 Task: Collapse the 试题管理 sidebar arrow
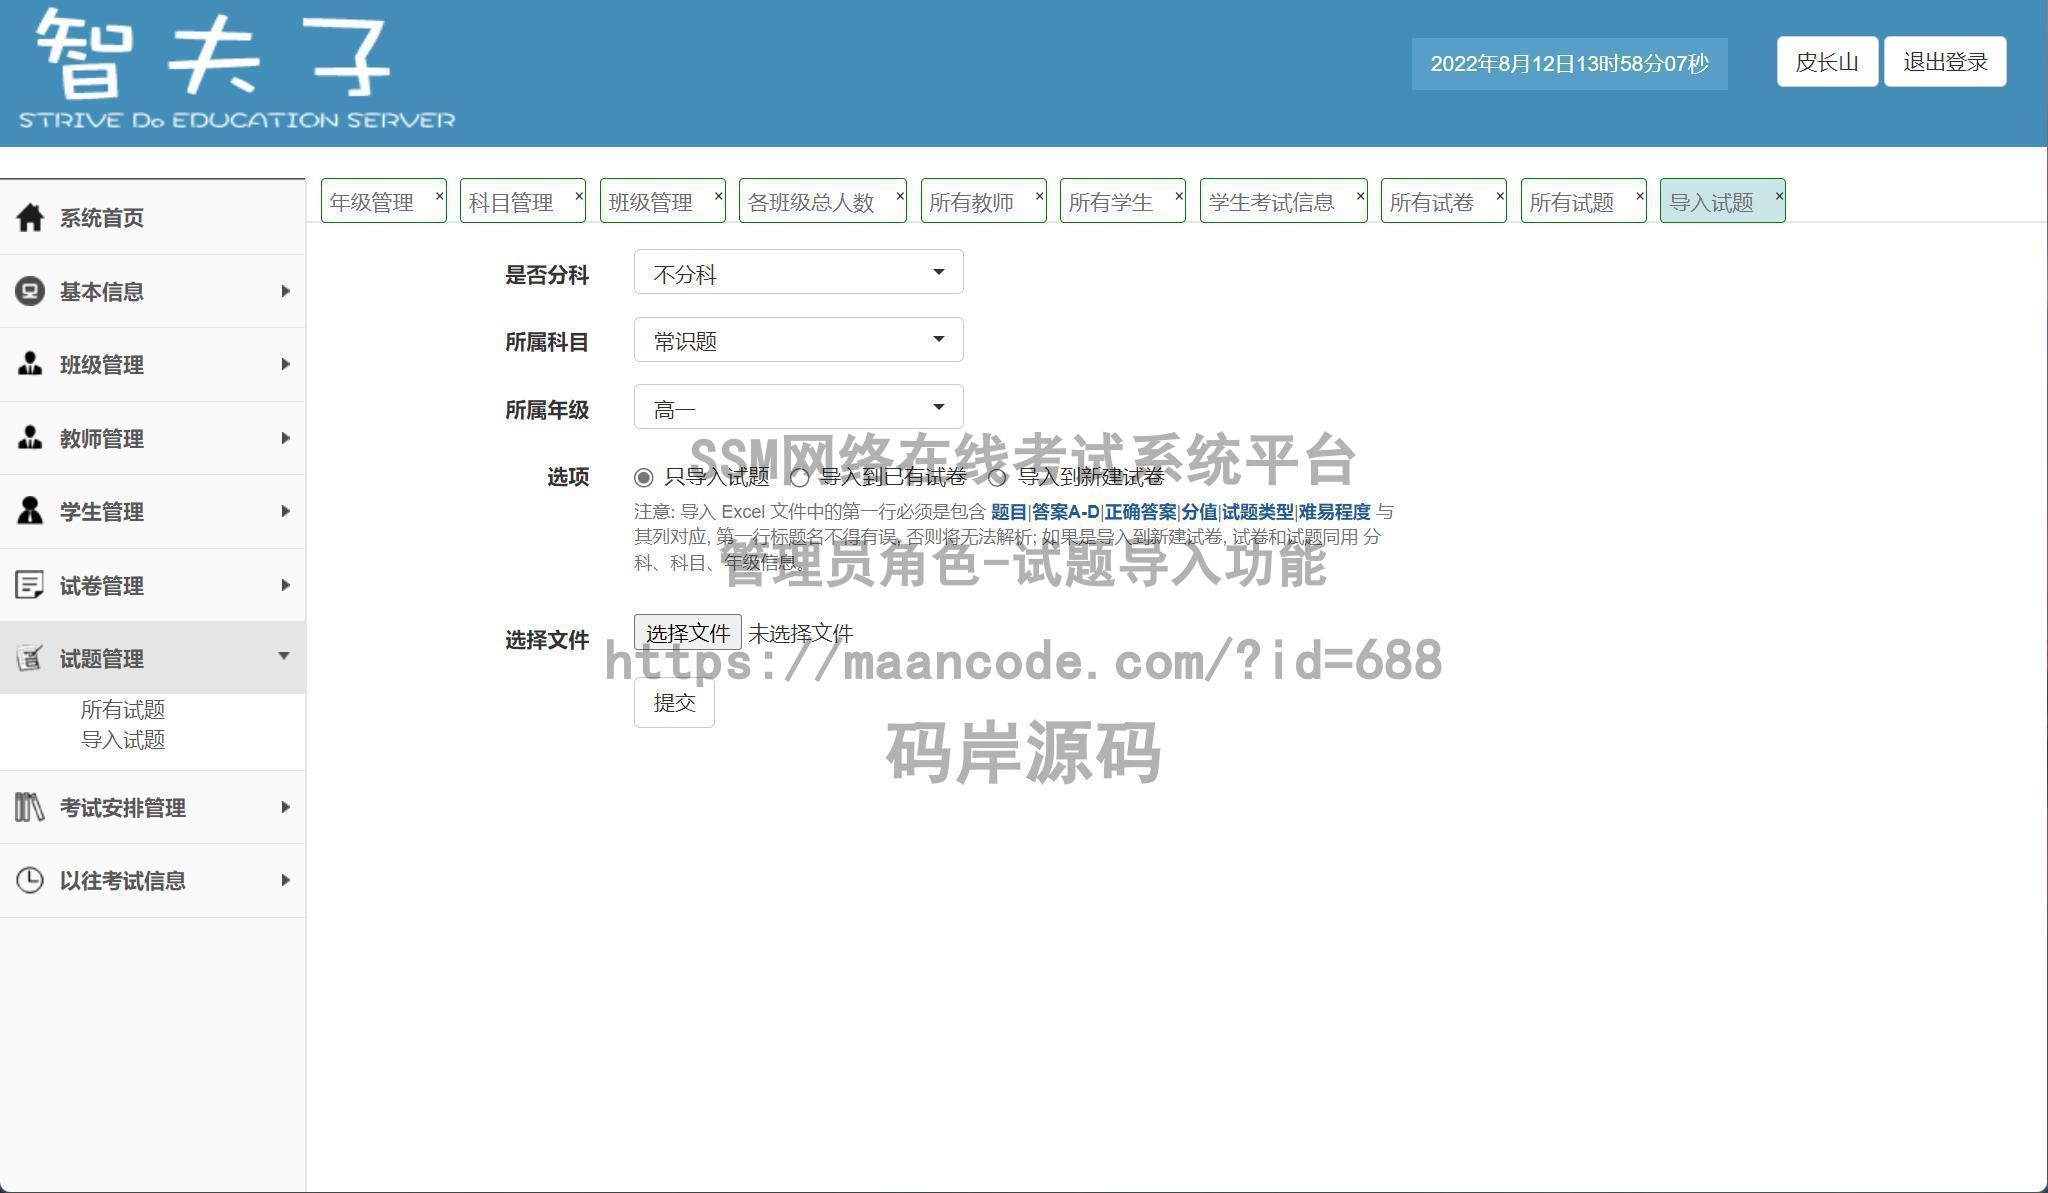pyautogui.click(x=284, y=656)
